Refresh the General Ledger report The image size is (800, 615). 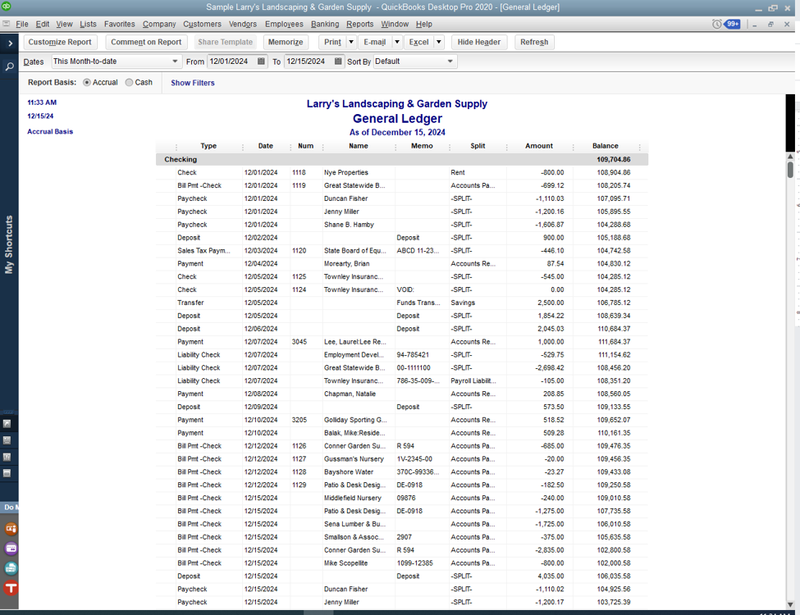coord(534,42)
